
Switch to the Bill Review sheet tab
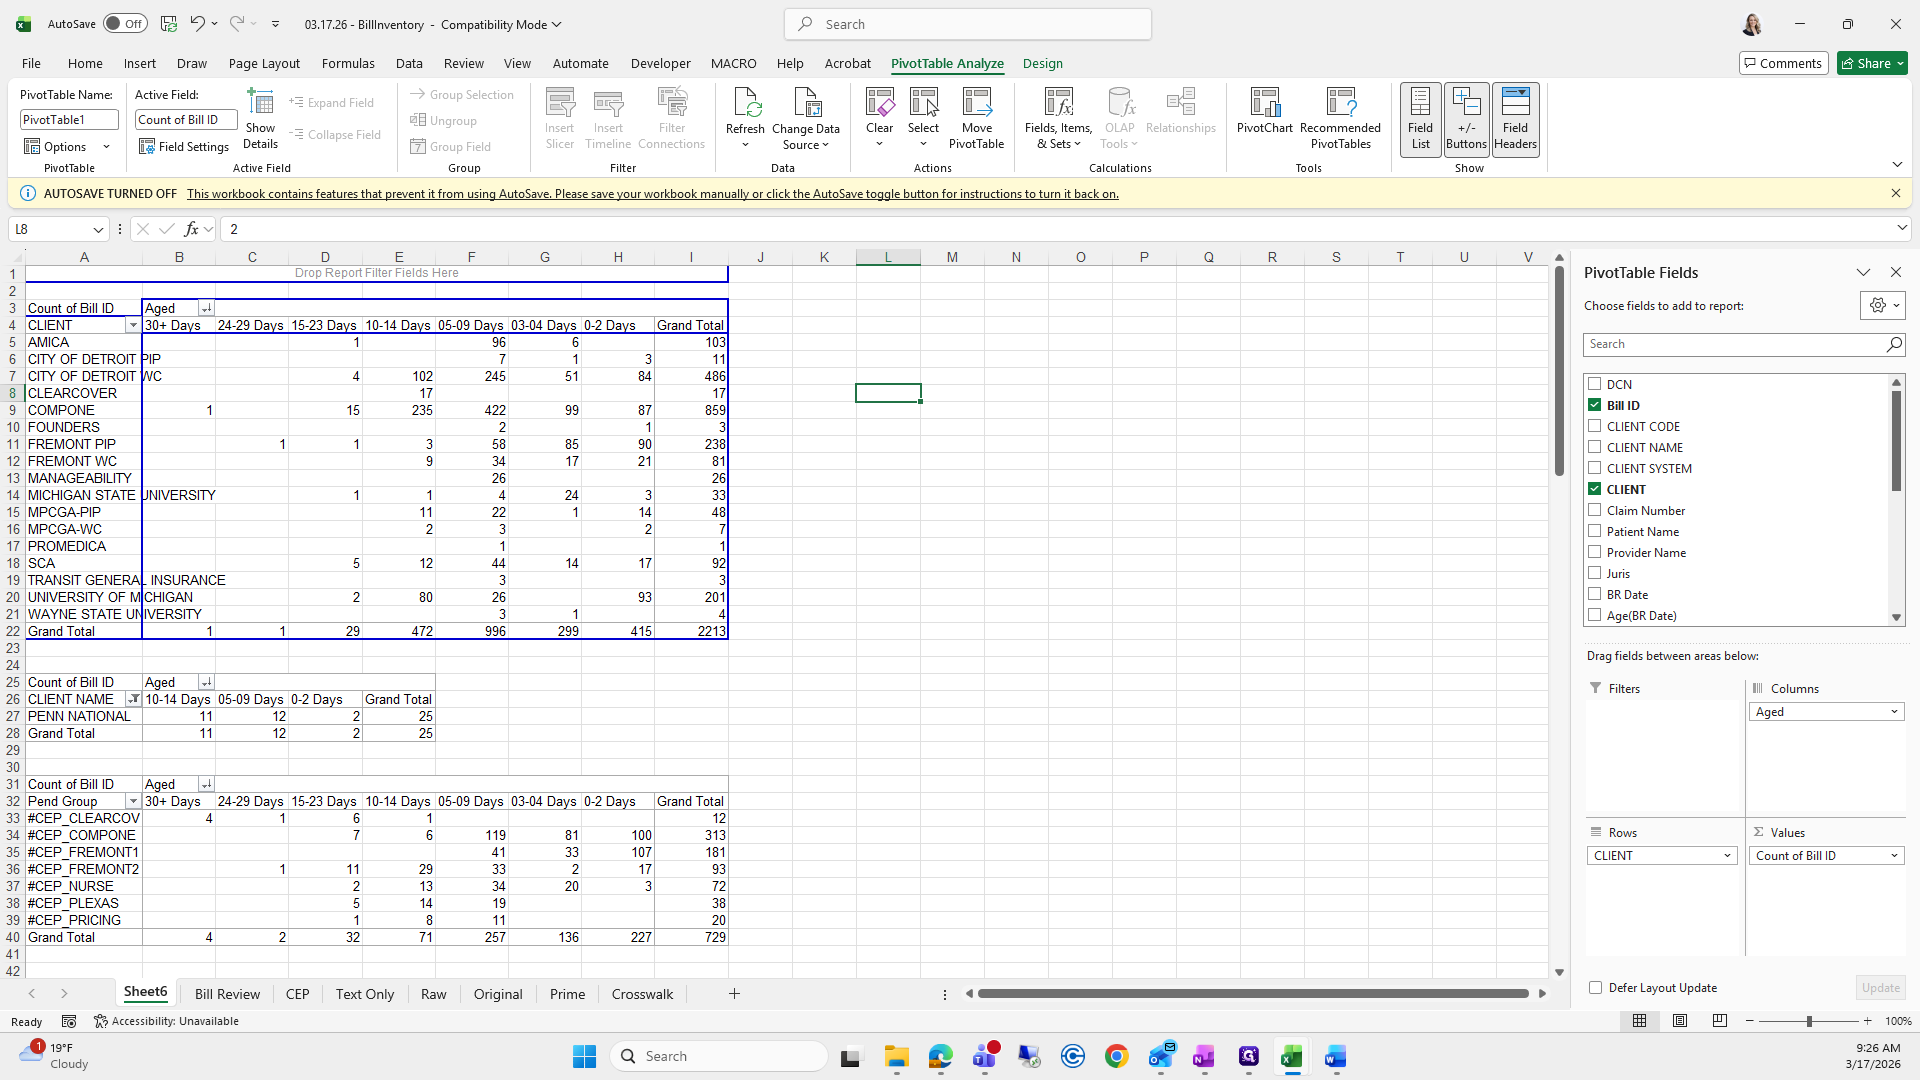pos(227,994)
